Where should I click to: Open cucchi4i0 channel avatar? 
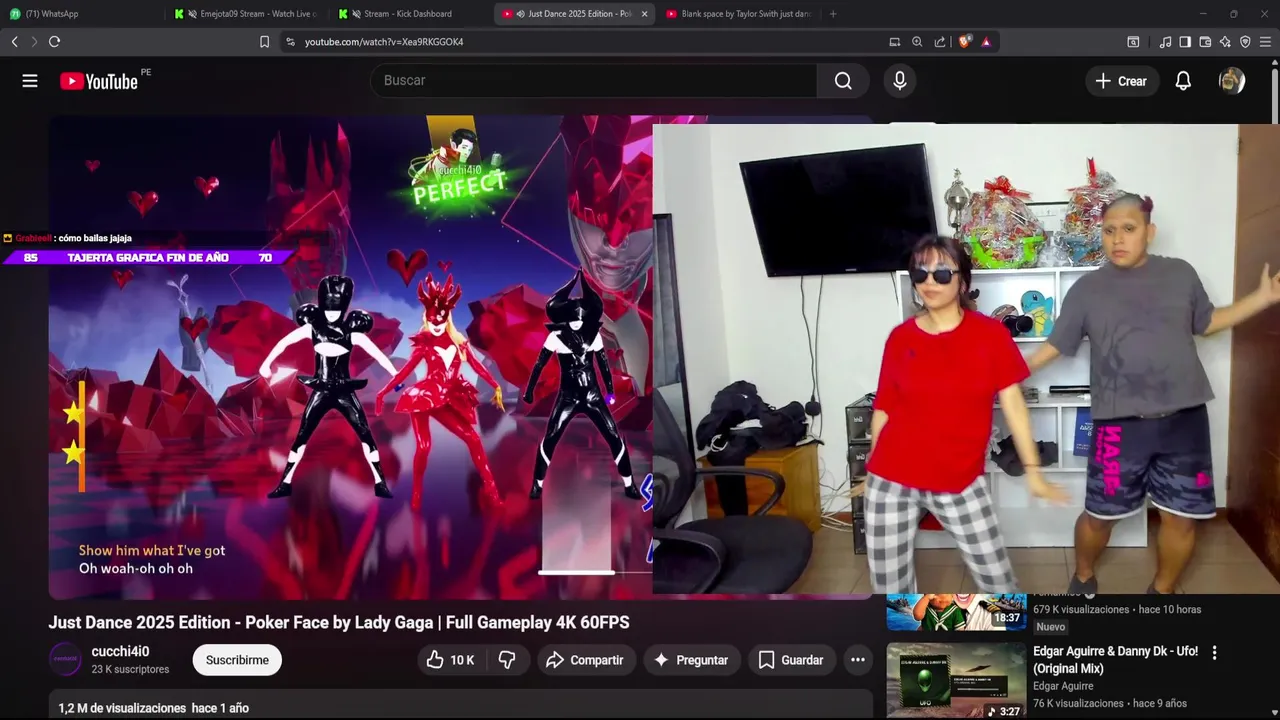[65, 659]
